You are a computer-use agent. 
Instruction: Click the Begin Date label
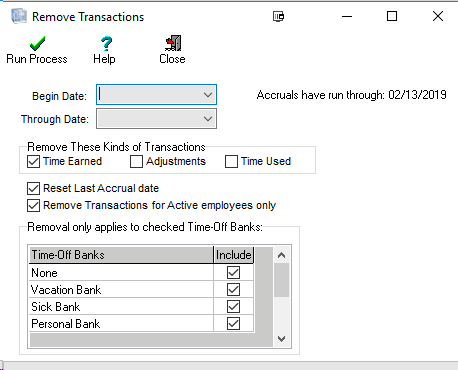[x=59, y=96]
